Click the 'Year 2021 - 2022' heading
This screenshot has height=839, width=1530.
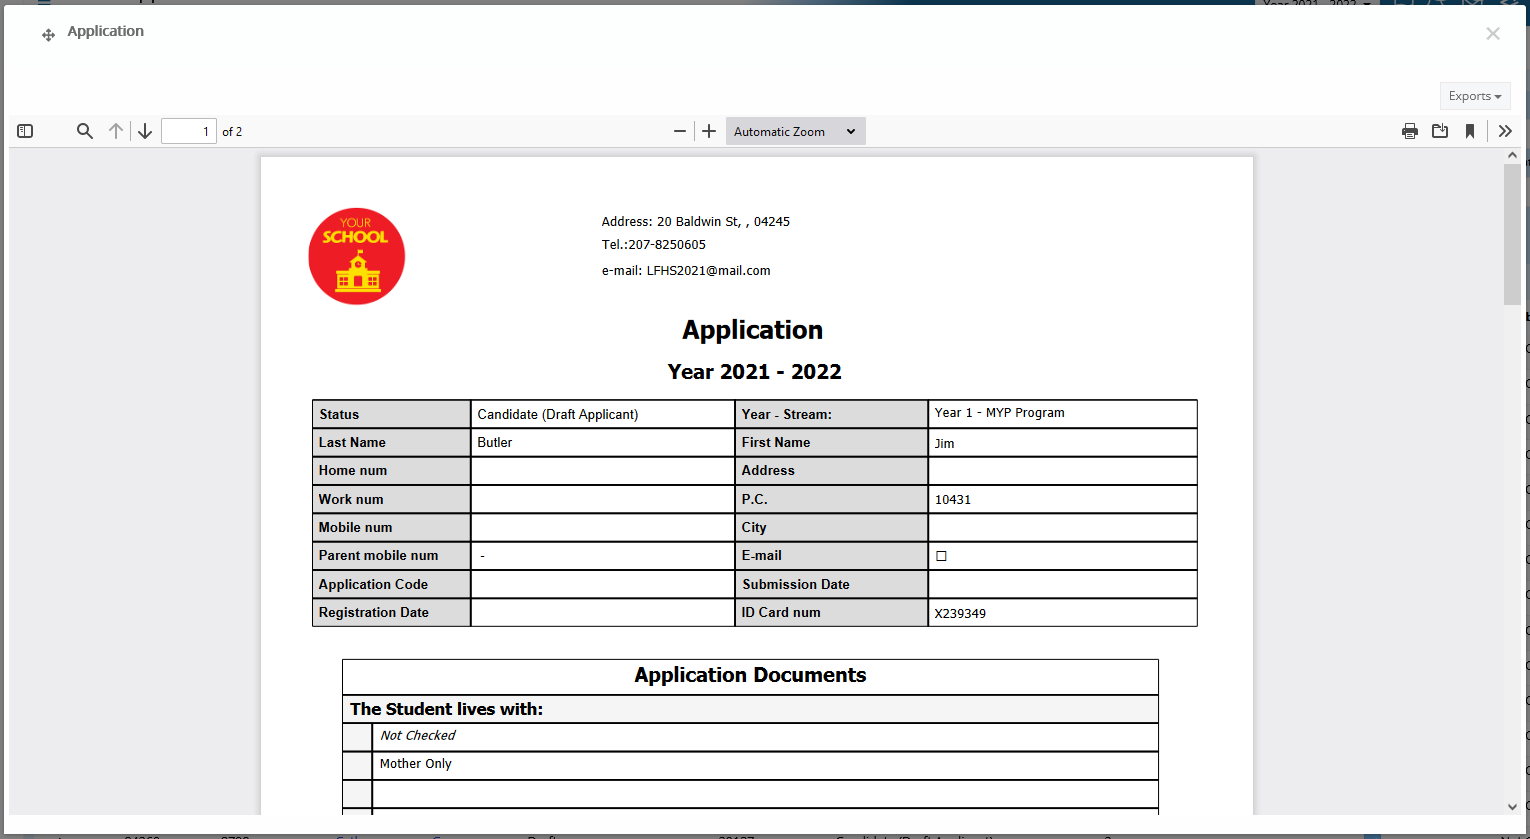(754, 372)
